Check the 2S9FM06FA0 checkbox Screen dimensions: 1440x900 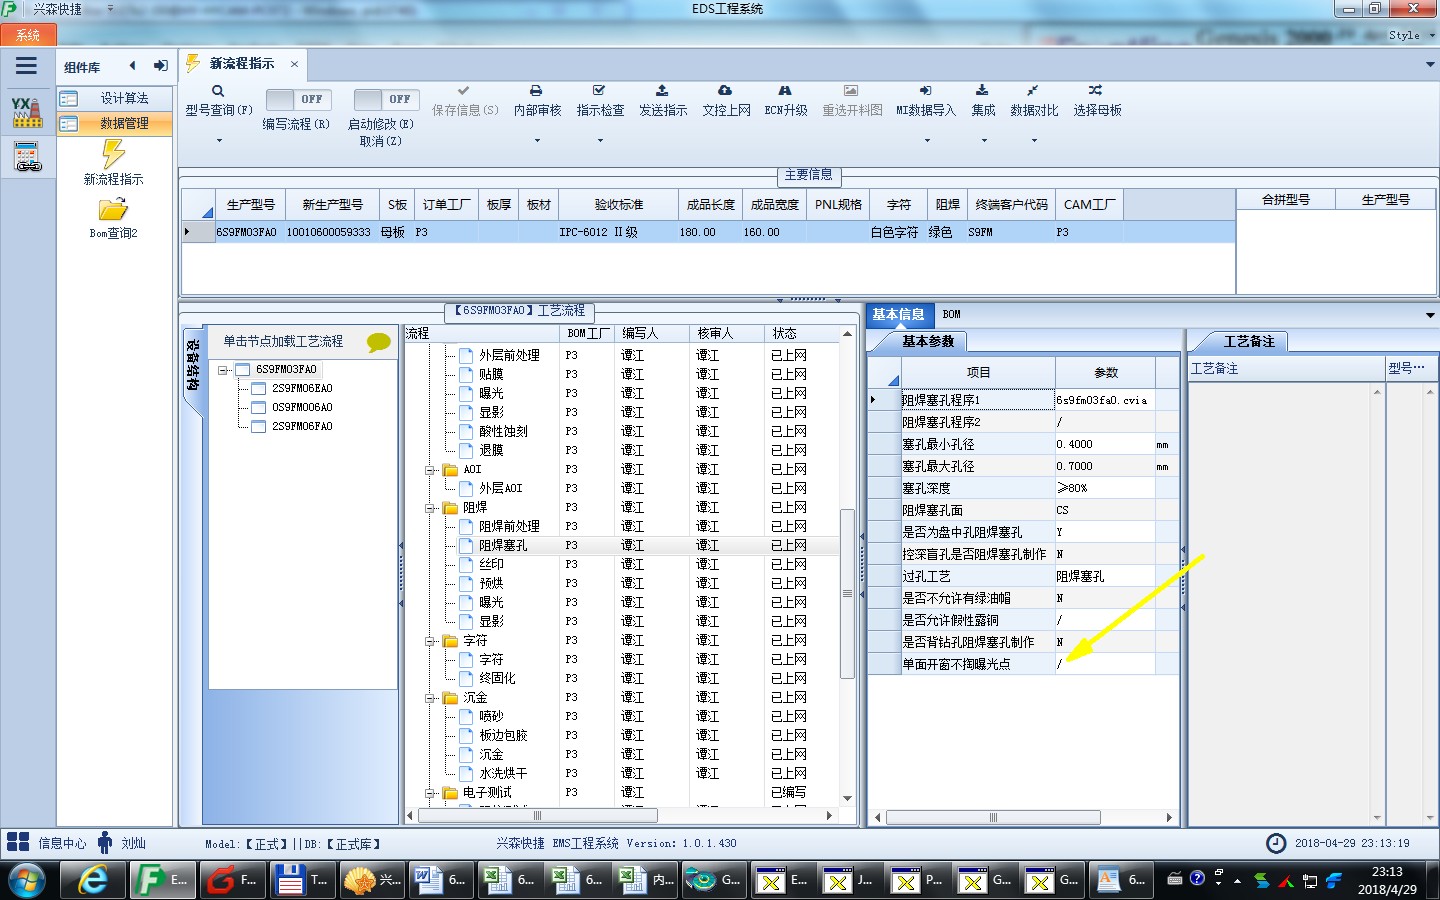coord(259,426)
